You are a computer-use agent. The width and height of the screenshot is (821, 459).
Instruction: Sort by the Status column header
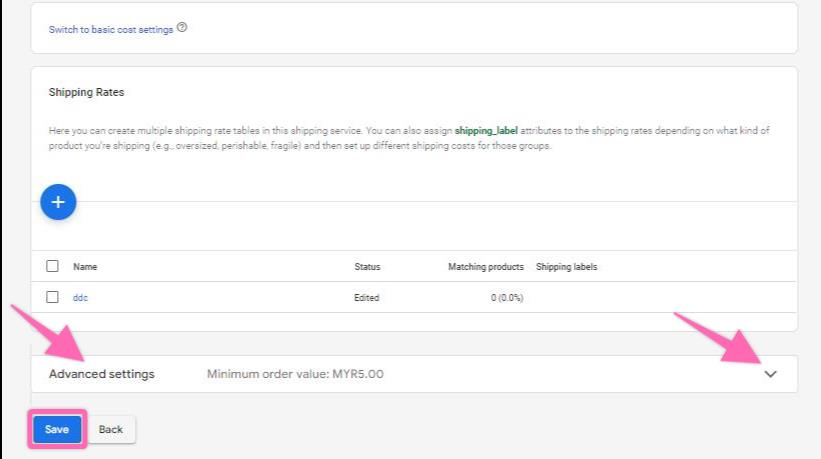367,267
